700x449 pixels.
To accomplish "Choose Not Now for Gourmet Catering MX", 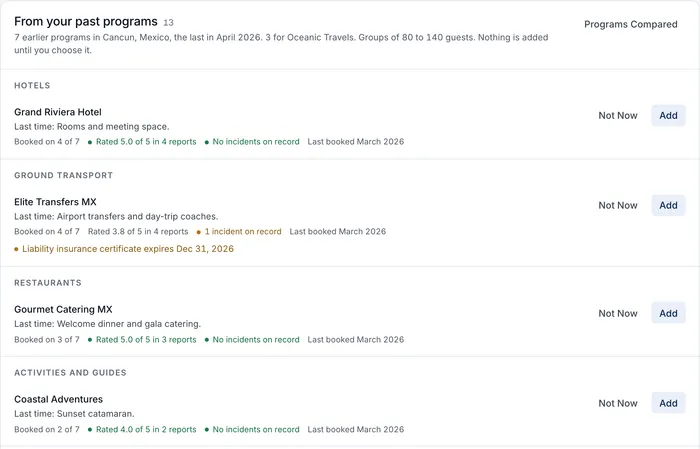I will point(618,313).
